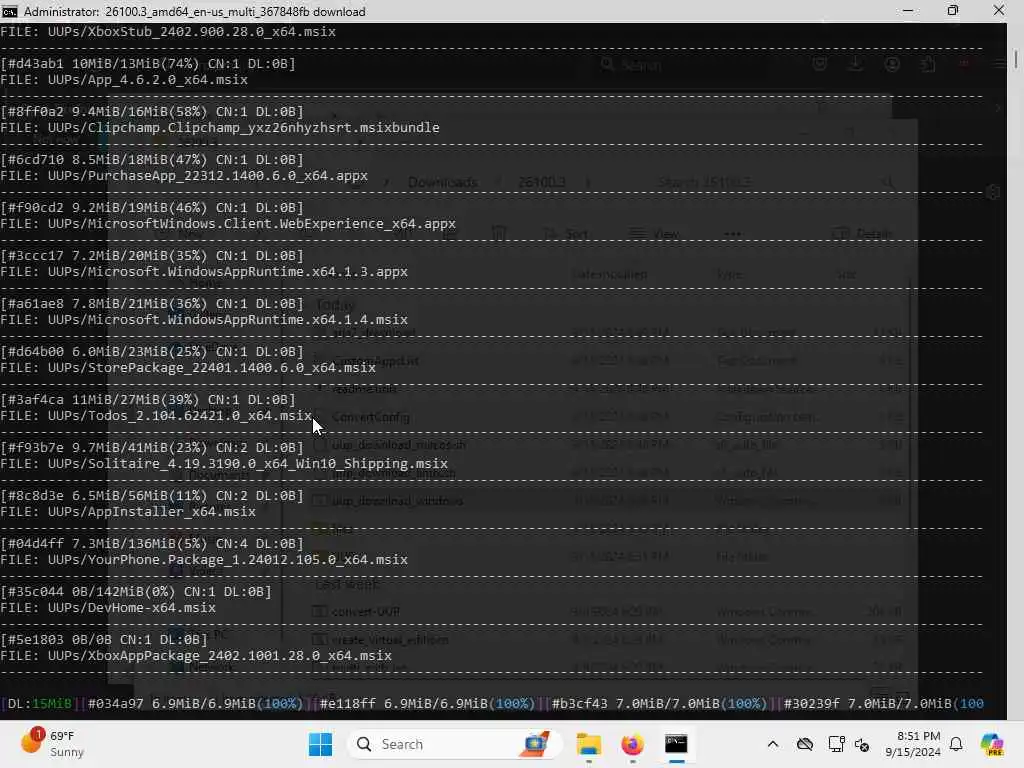
Task: Open File Explorer from the taskbar
Action: (588, 744)
